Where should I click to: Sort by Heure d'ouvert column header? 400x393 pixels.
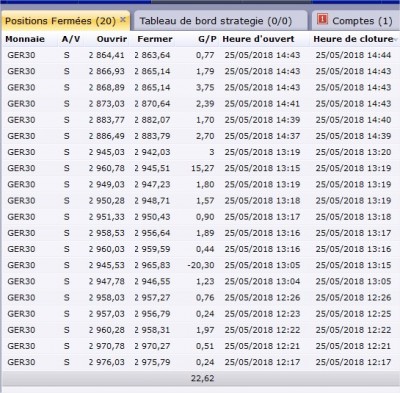coord(258,39)
